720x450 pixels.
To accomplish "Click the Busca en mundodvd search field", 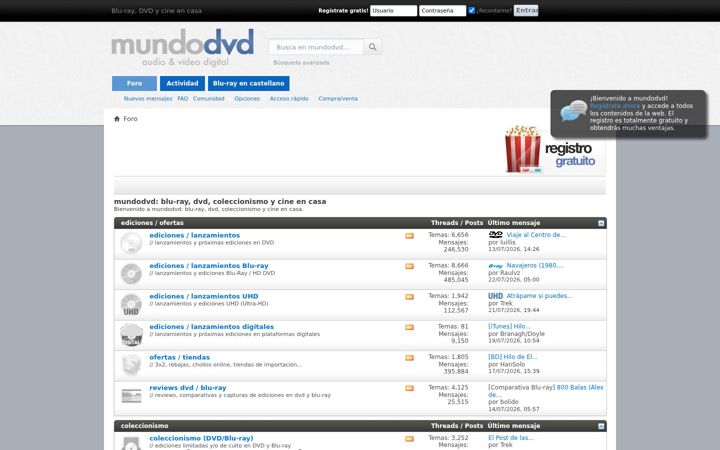I will click(316, 47).
